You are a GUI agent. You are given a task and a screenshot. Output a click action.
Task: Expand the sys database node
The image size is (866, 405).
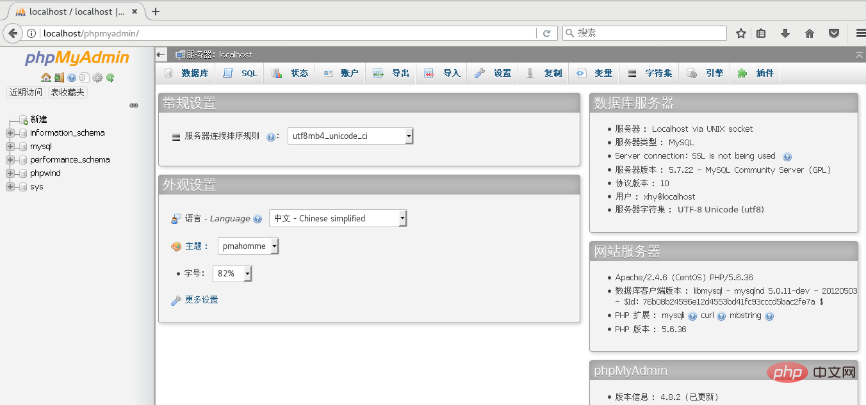click(x=9, y=187)
